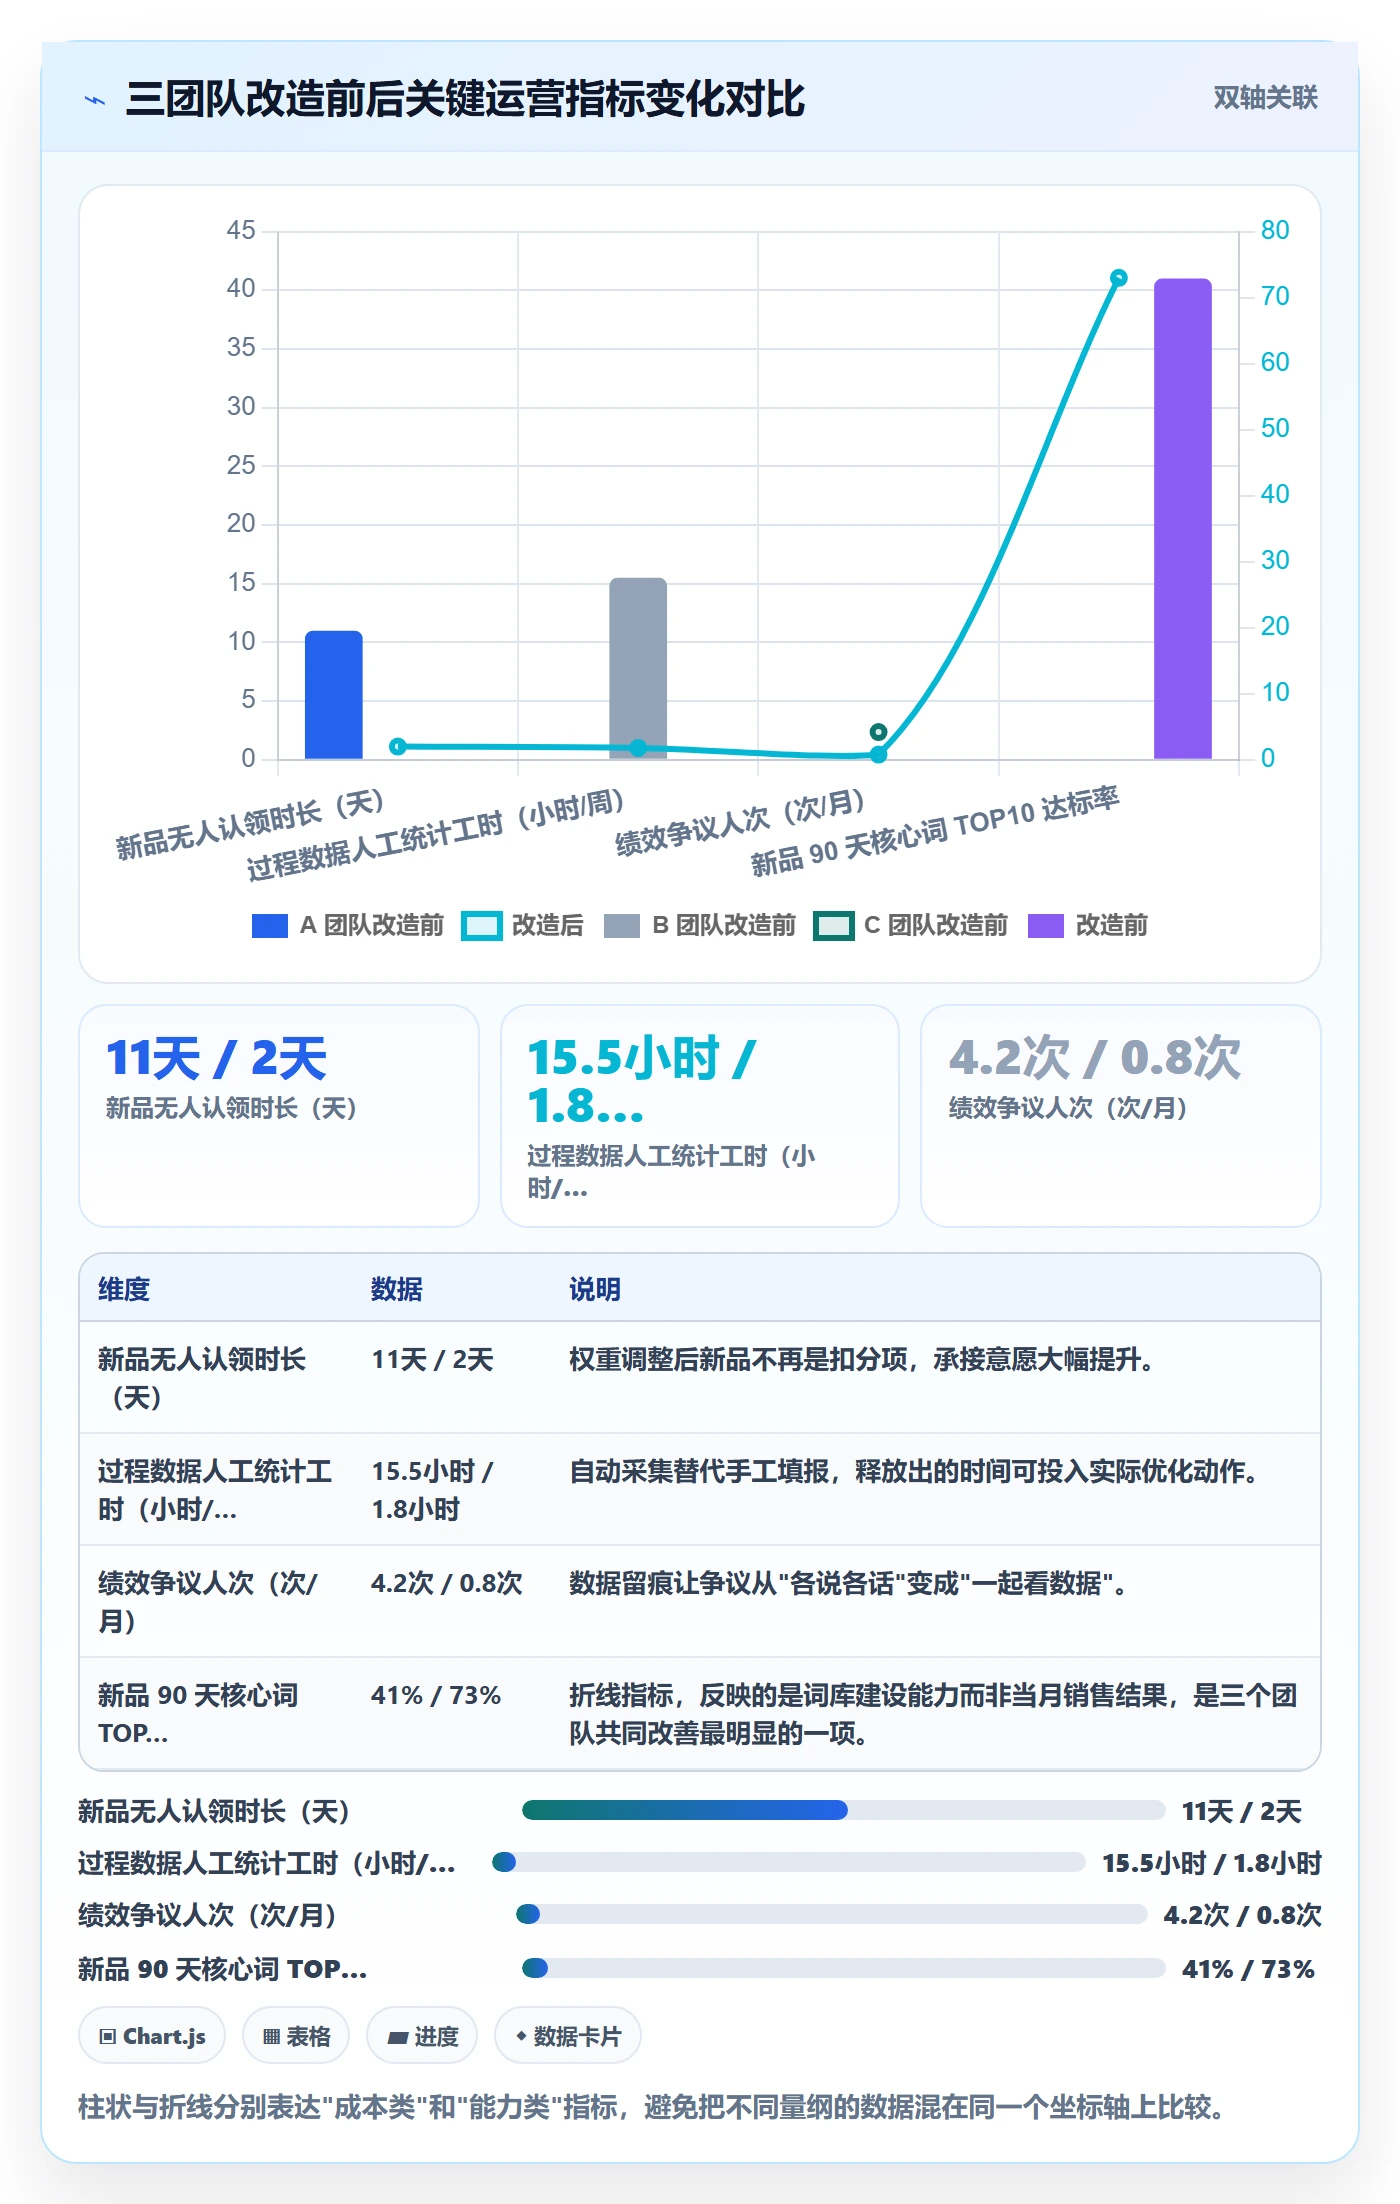Viewport: 1400px width, 2204px height.
Task: Toggle the cyan 改造后 legend swatch
Action: point(481,926)
